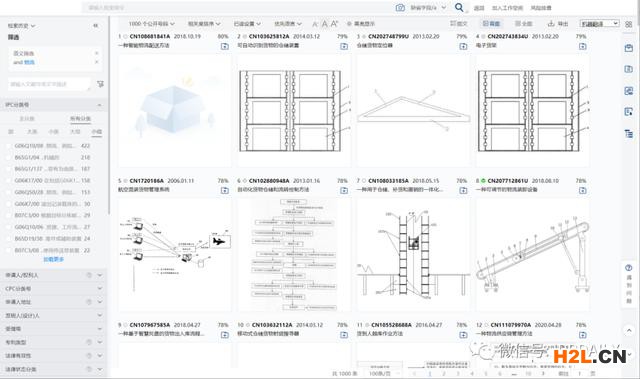Screen dimensions: 640x379
Task: Open the CN207712861U conveyor drawing thumbnail
Action: tap(532, 255)
